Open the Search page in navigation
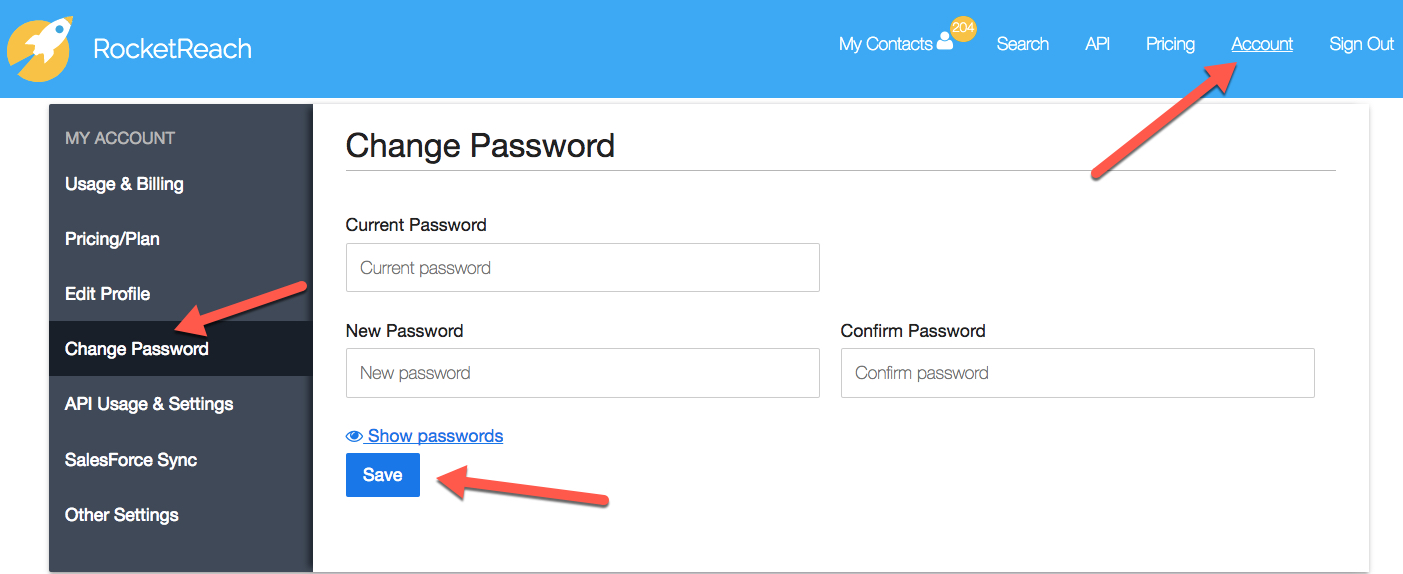The image size is (1403, 574). (1022, 44)
